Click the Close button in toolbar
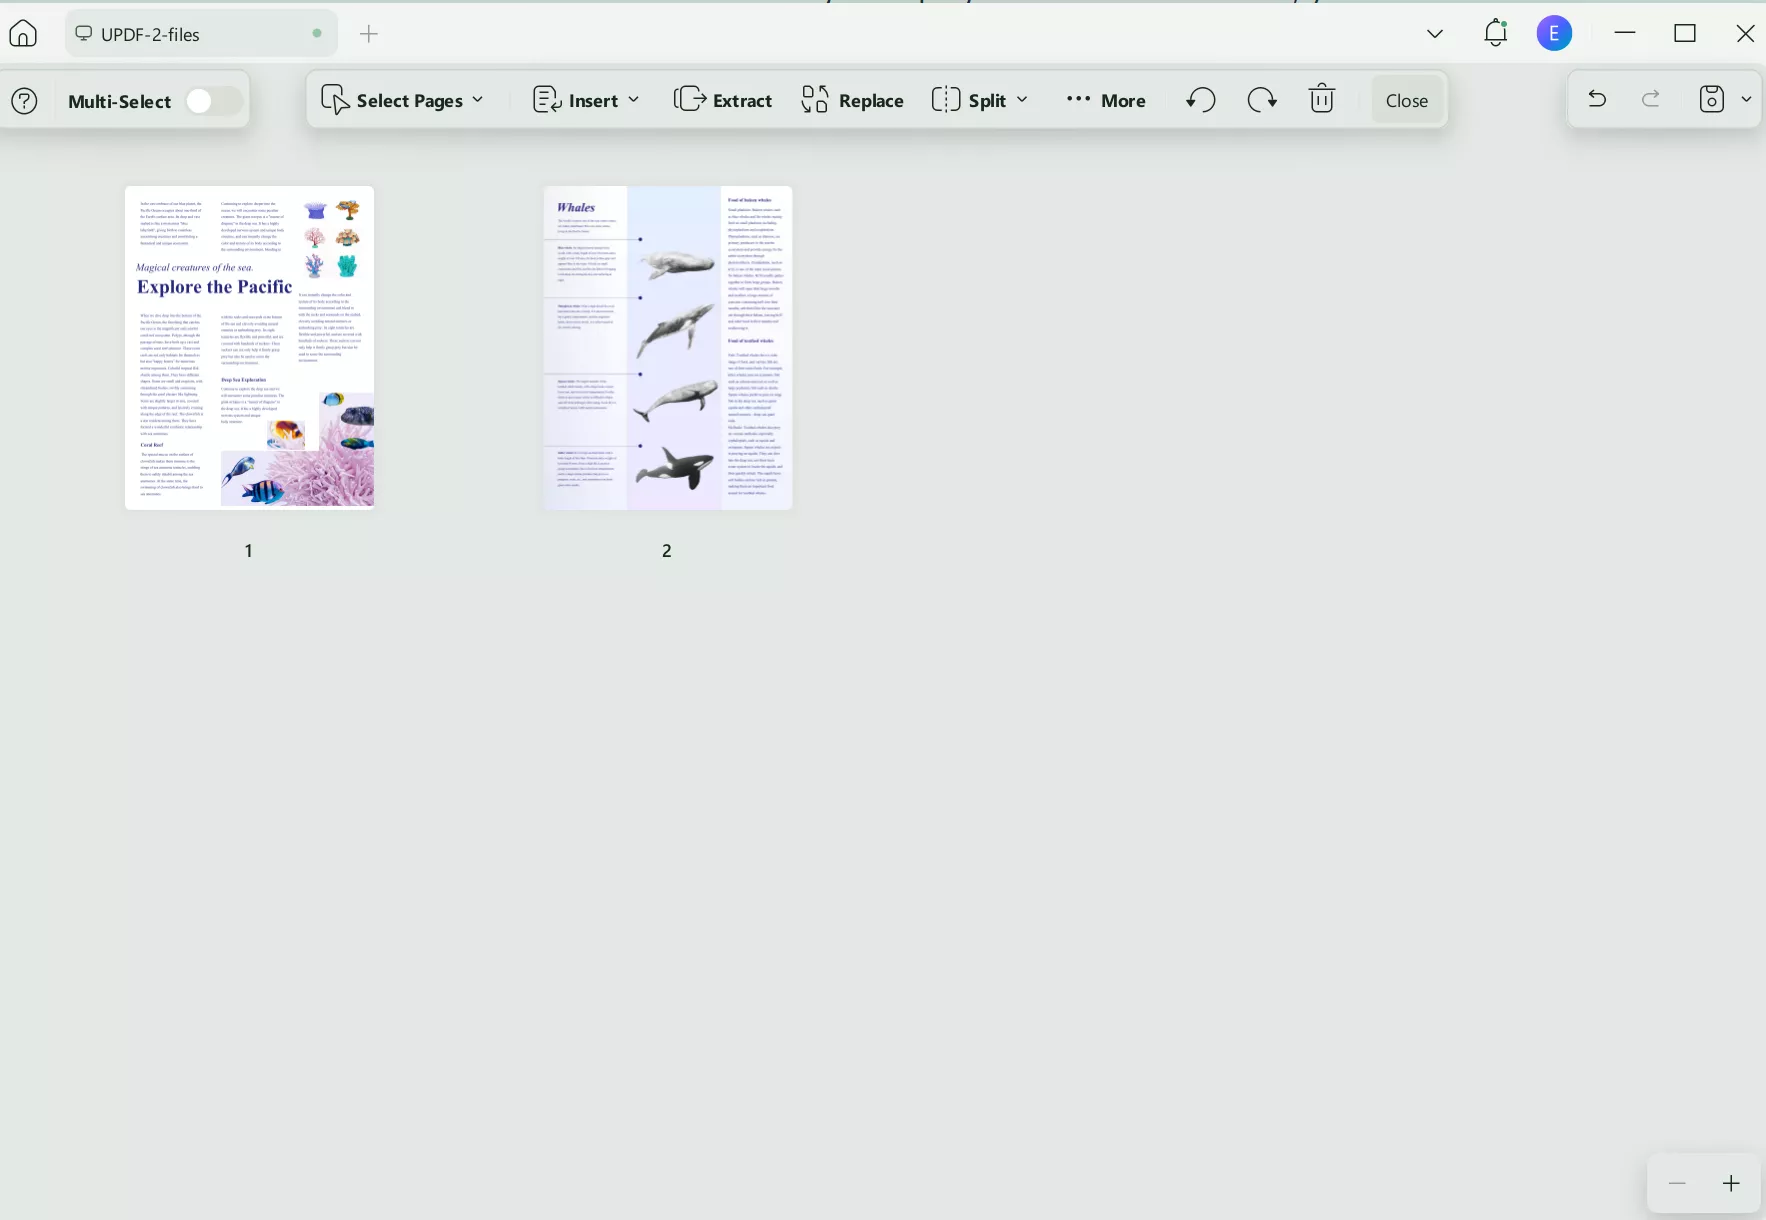 pos(1407,100)
